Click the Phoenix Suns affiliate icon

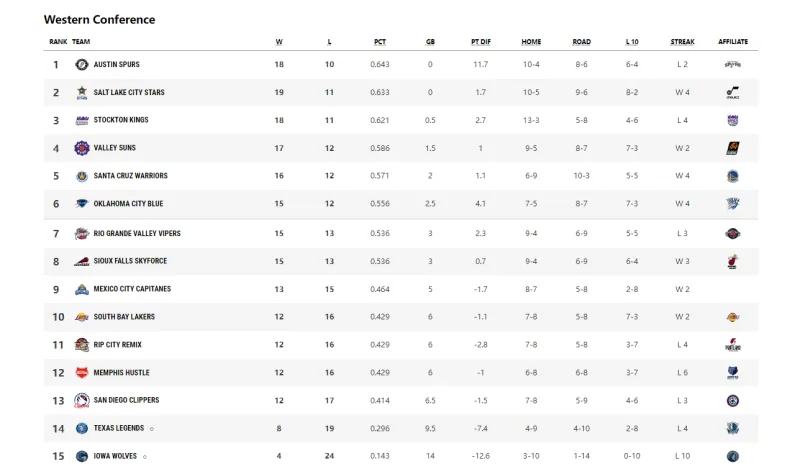[x=733, y=148]
